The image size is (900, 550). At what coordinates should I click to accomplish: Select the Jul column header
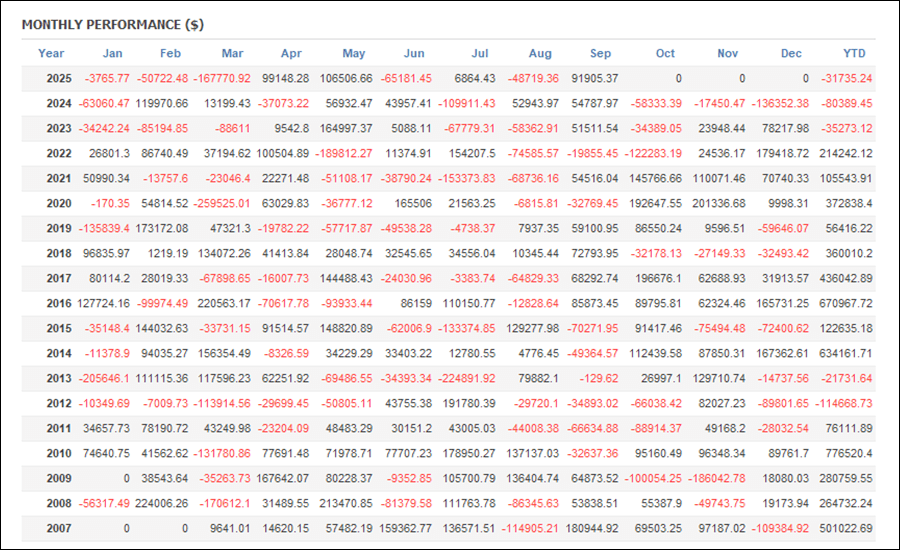coord(479,54)
